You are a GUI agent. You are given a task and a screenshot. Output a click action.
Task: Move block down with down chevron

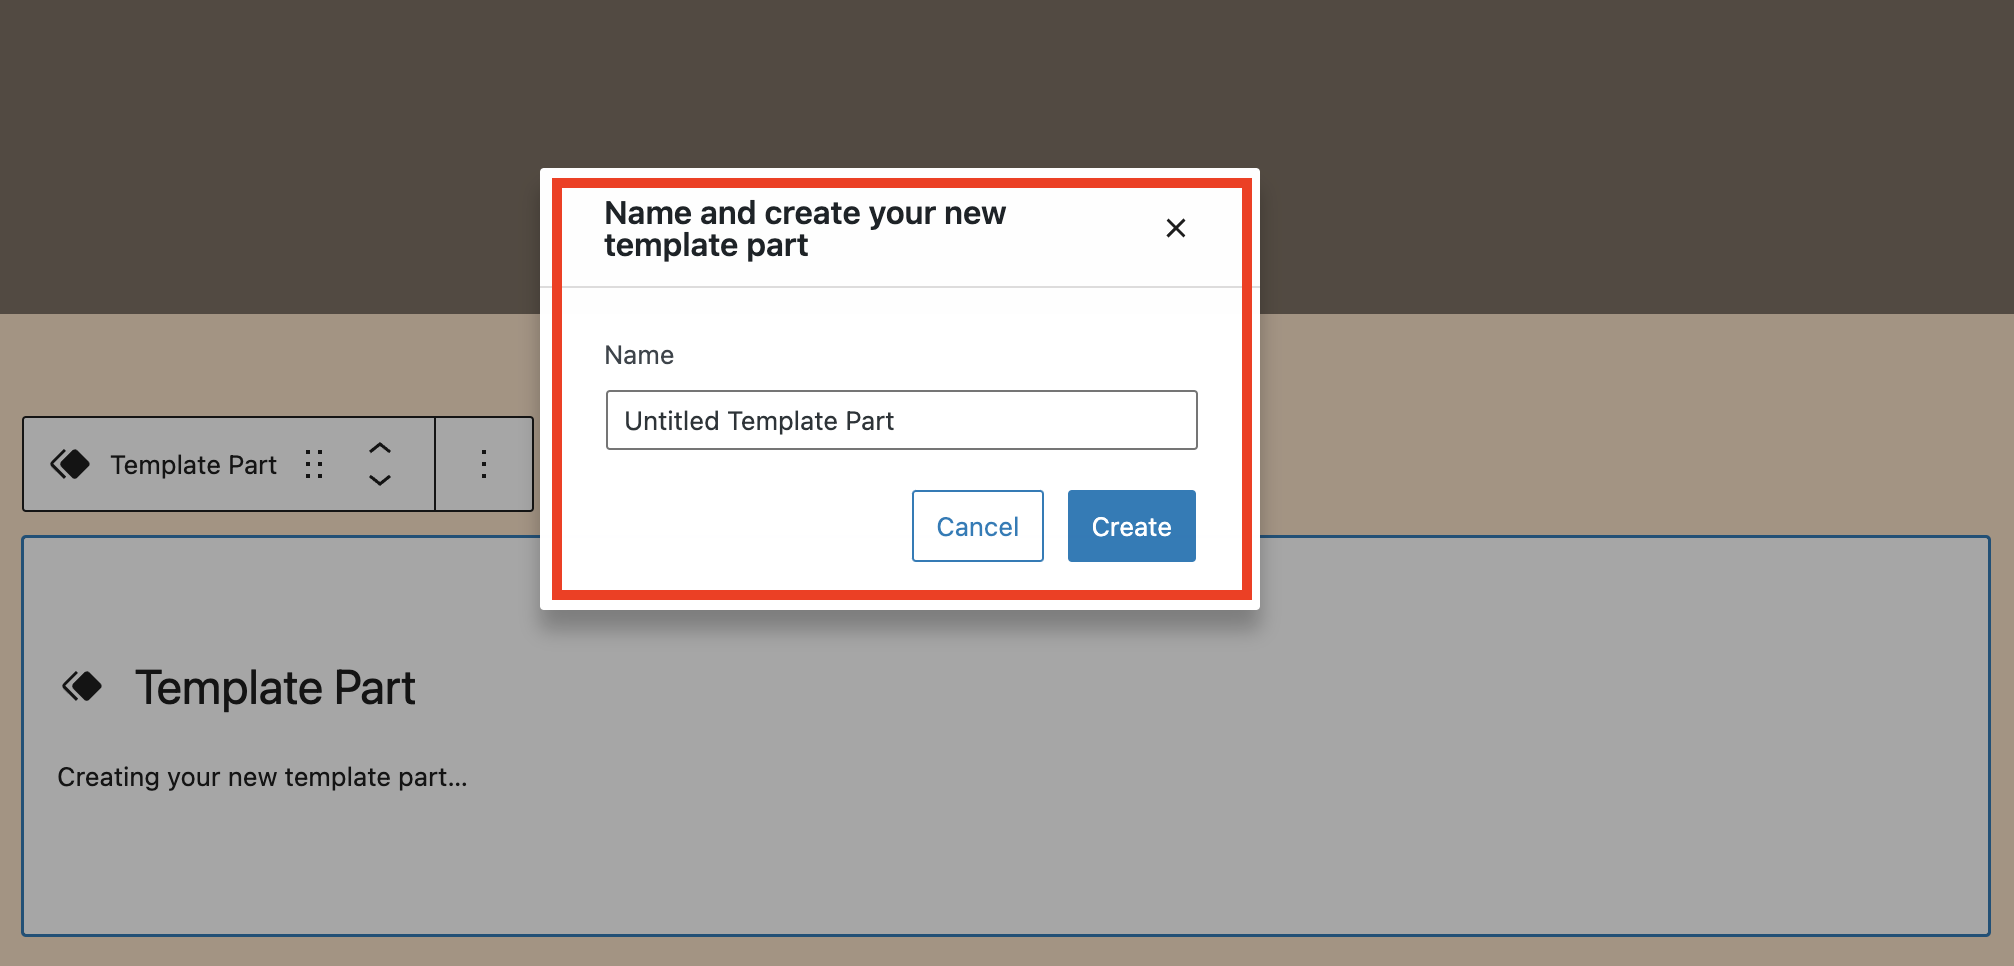380,481
